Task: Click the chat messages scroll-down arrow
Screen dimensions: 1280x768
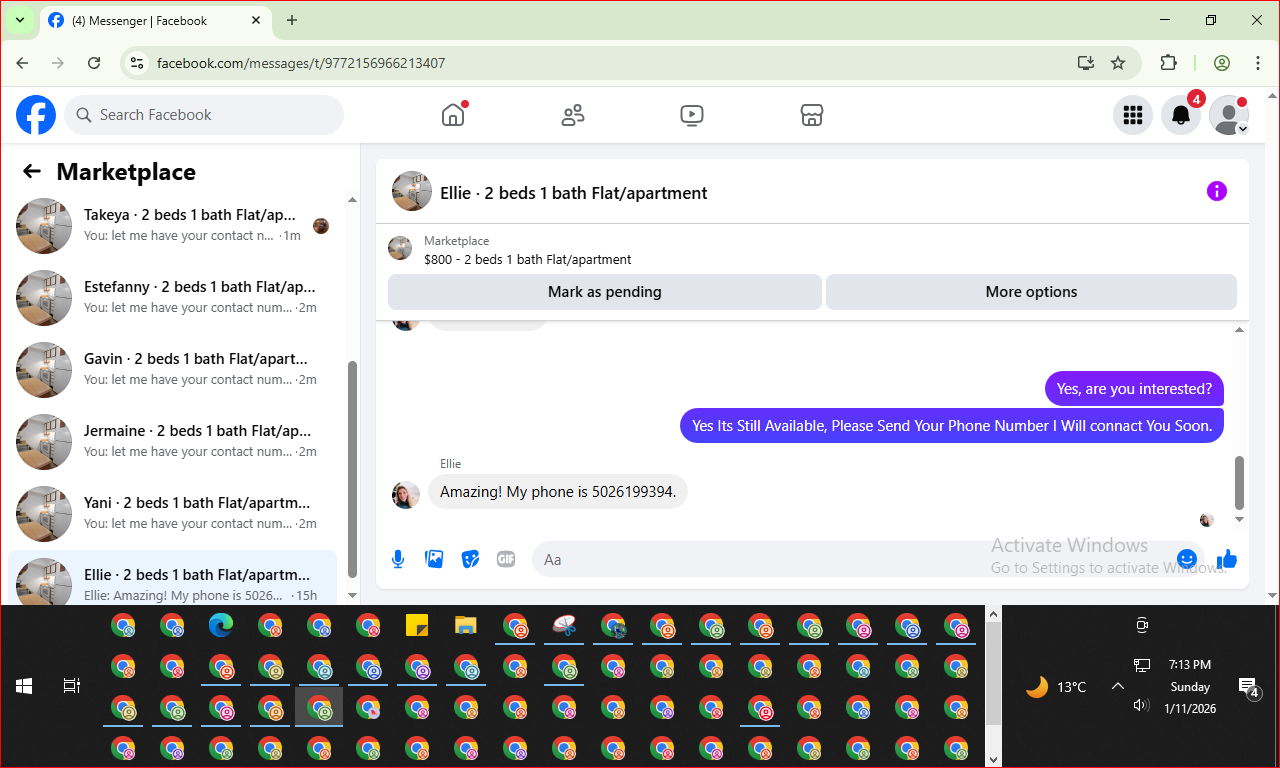Action: pos(1240,519)
